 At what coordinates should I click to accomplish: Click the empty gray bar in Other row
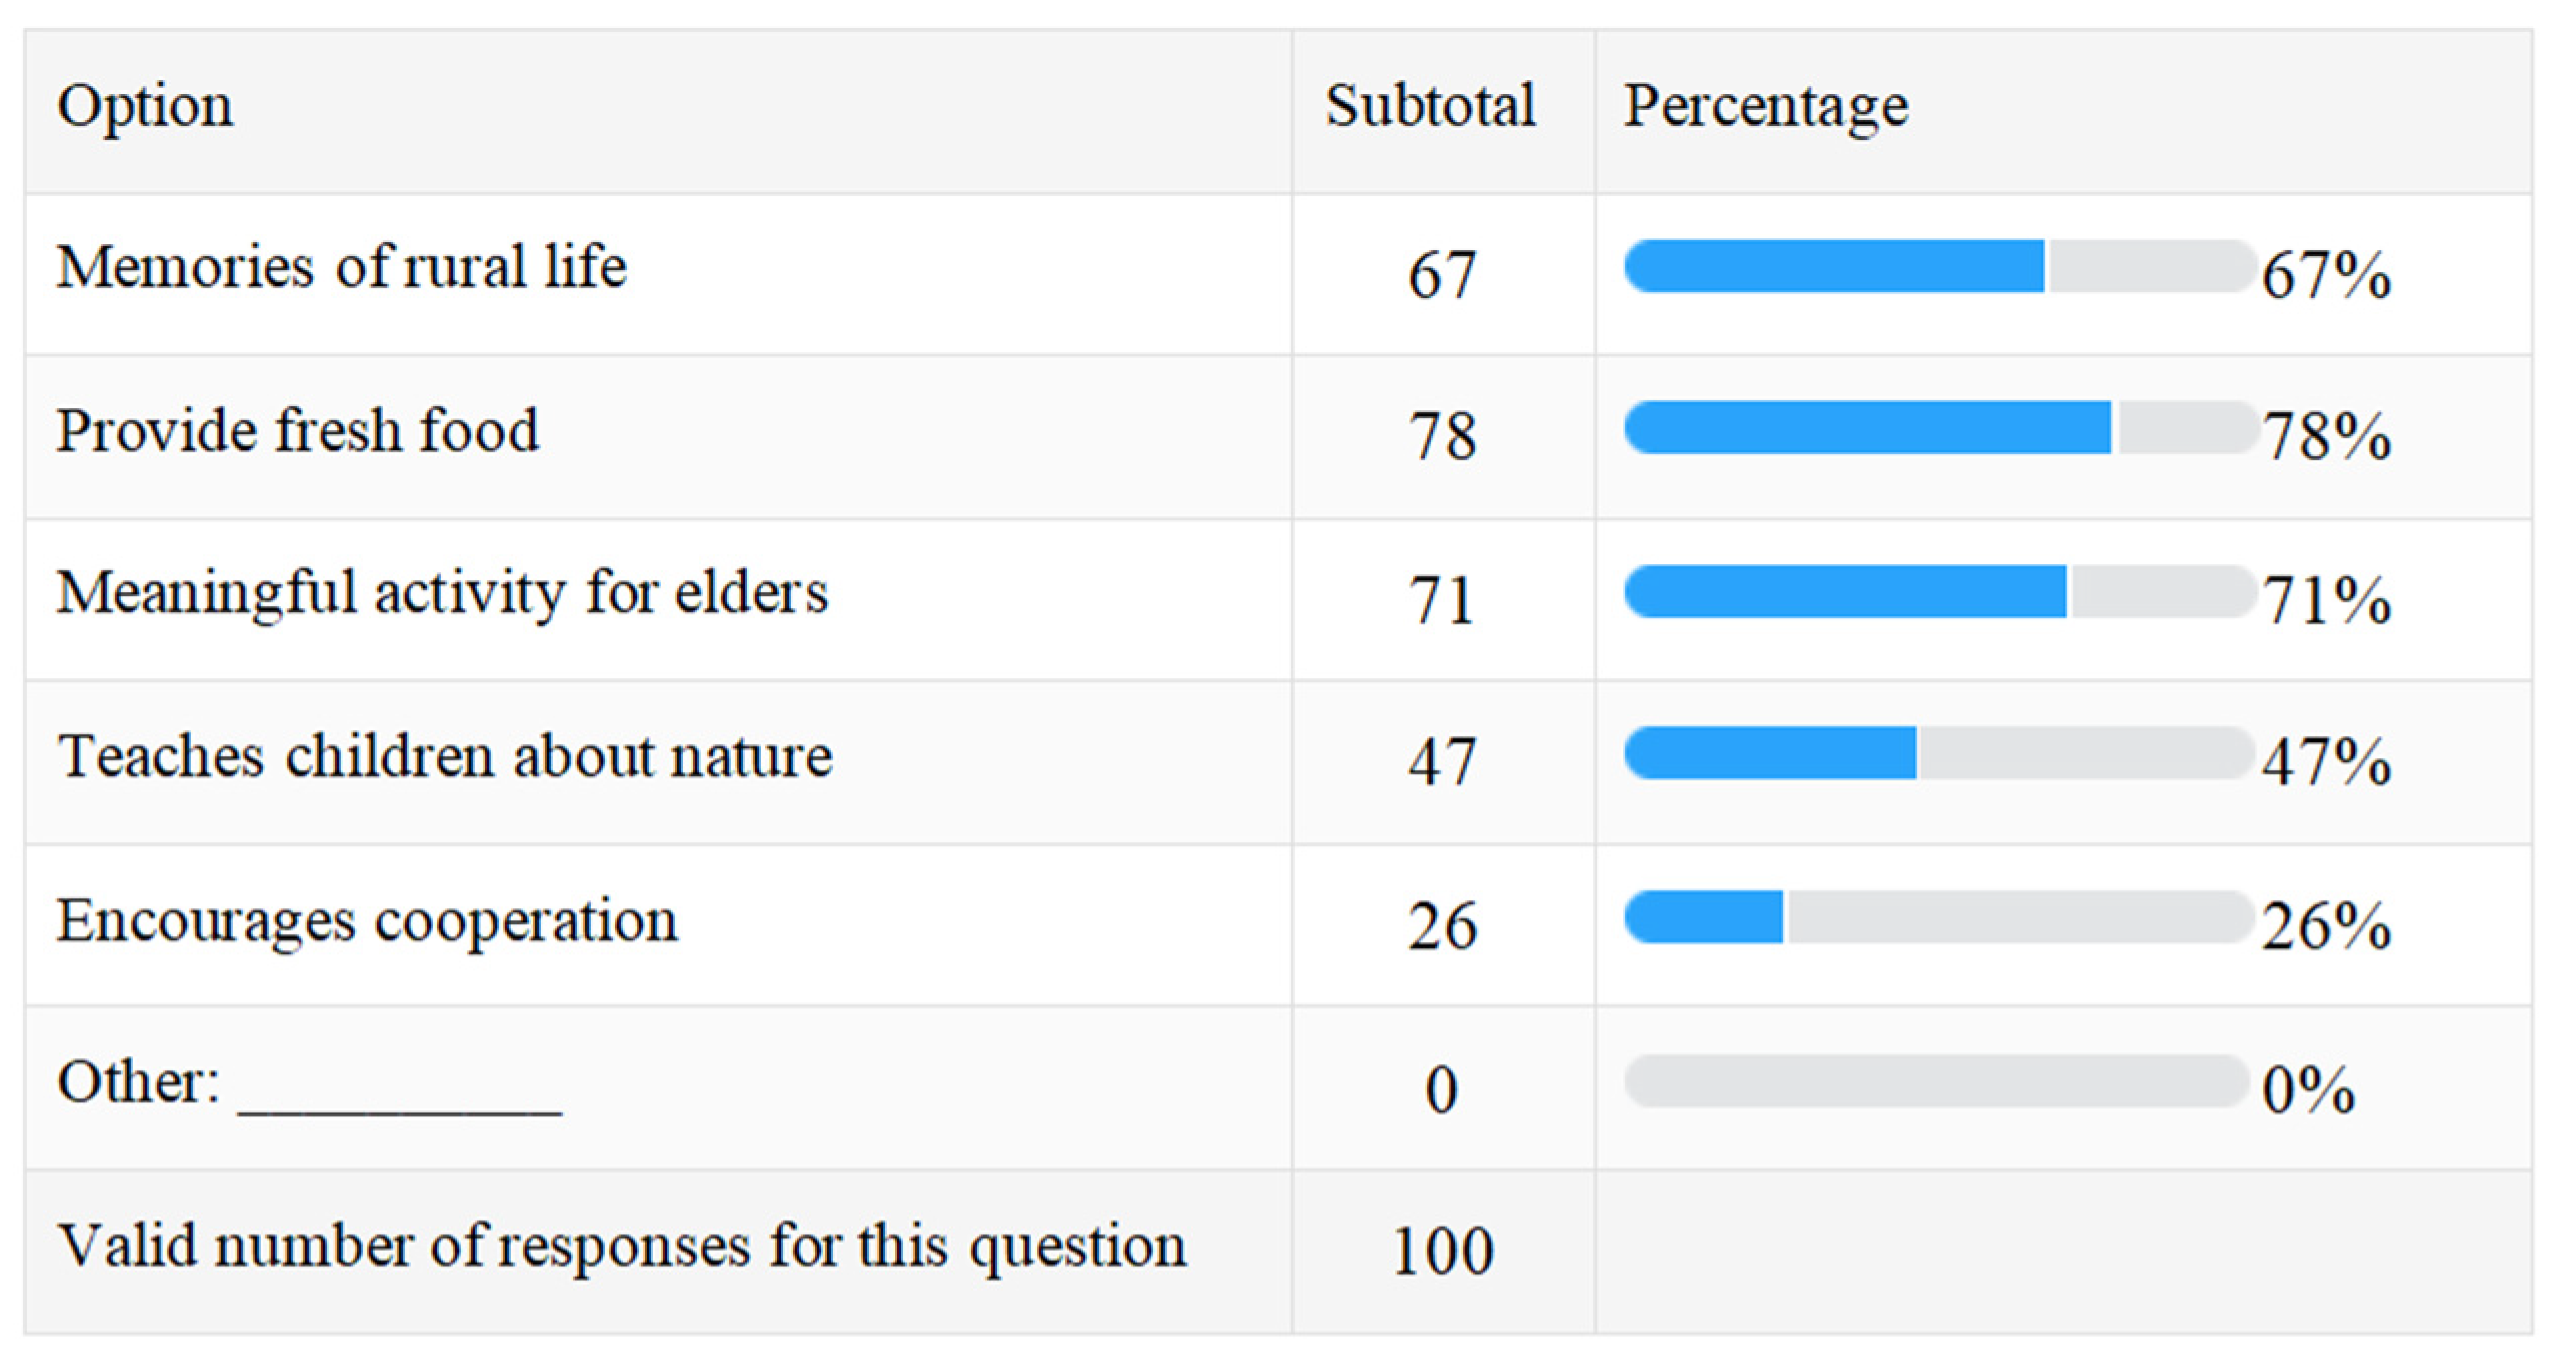[x=1937, y=1081]
